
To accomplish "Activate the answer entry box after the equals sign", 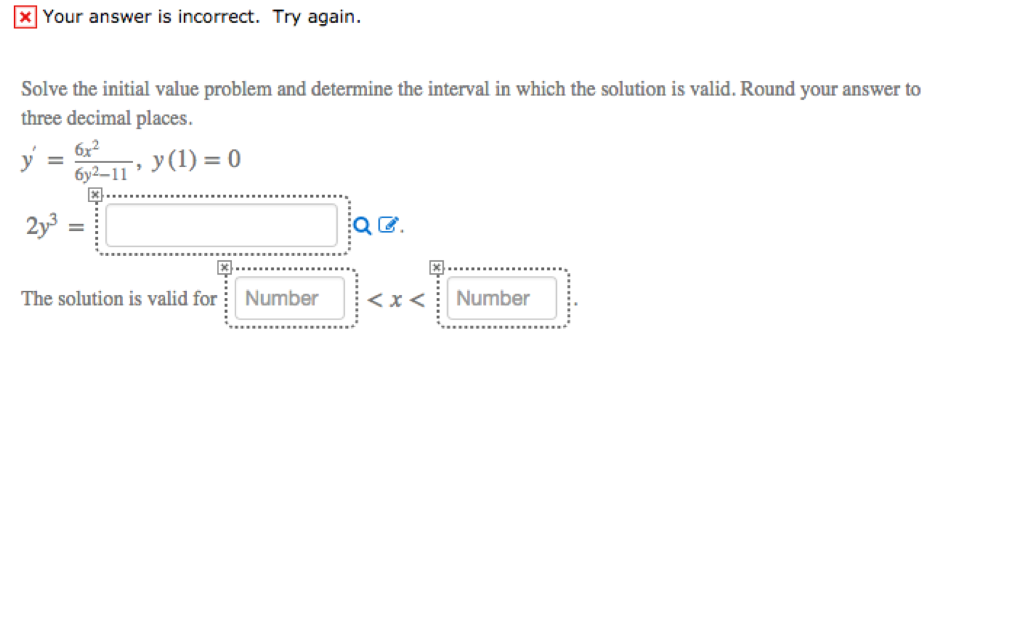I will (x=220, y=226).
